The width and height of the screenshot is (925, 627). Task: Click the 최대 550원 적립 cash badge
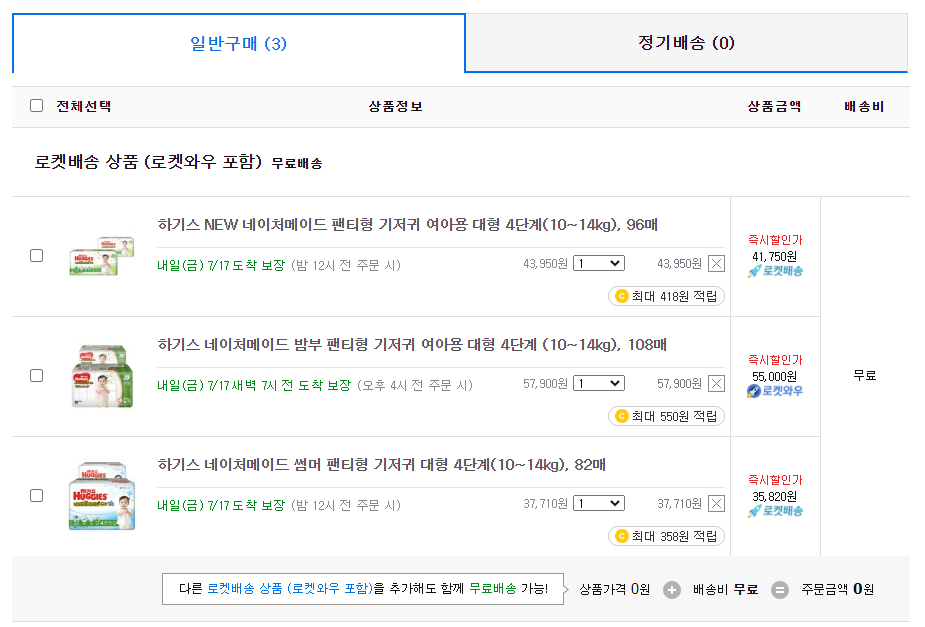(666, 416)
